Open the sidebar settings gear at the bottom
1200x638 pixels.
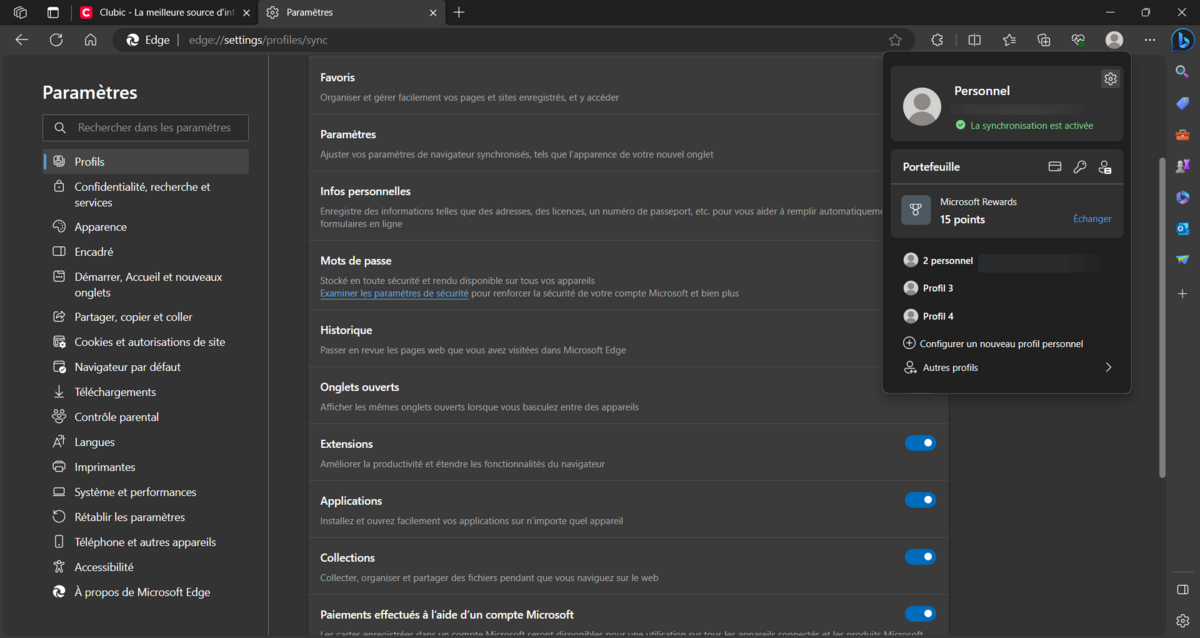(1182, 620)
